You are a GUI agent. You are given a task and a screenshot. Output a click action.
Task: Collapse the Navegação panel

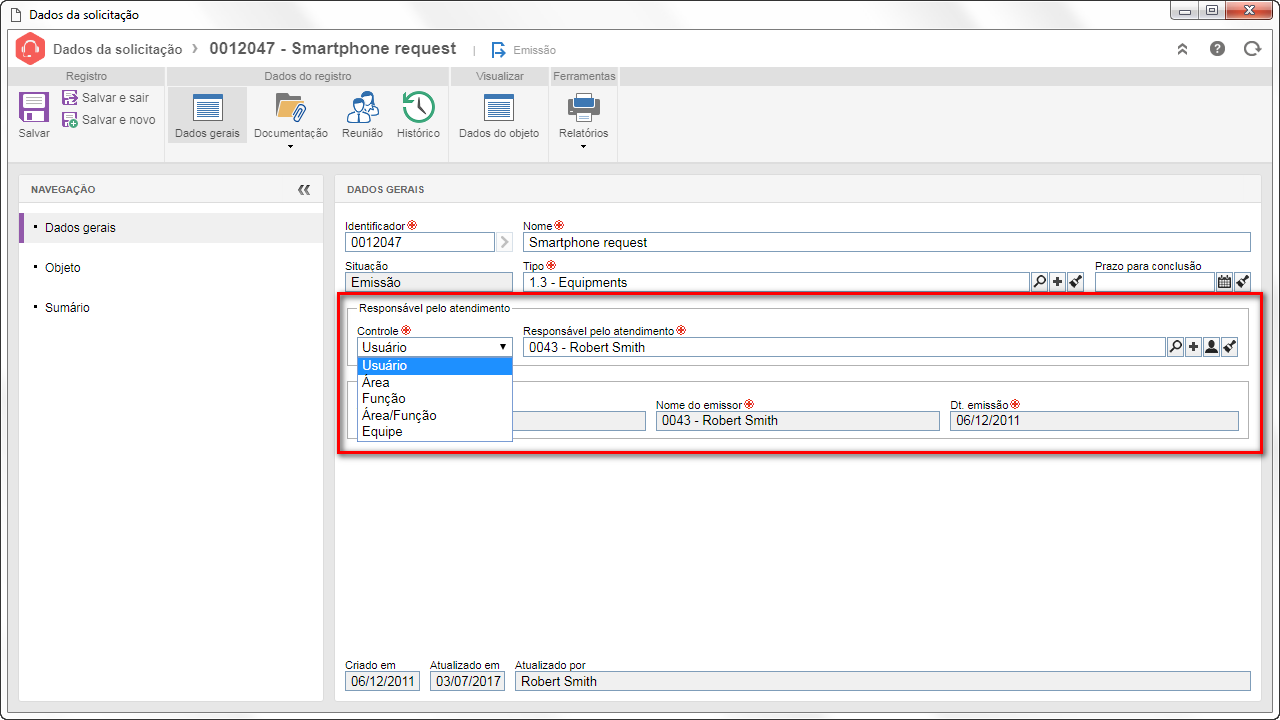click(304, 189)
